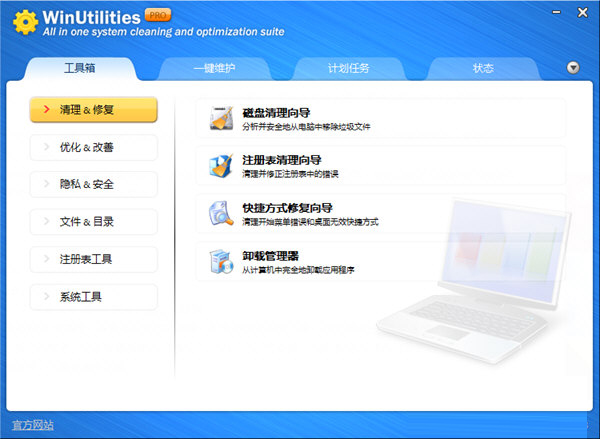Open the 注册表工具 category
600x439 pixels.
pos(93,259)
